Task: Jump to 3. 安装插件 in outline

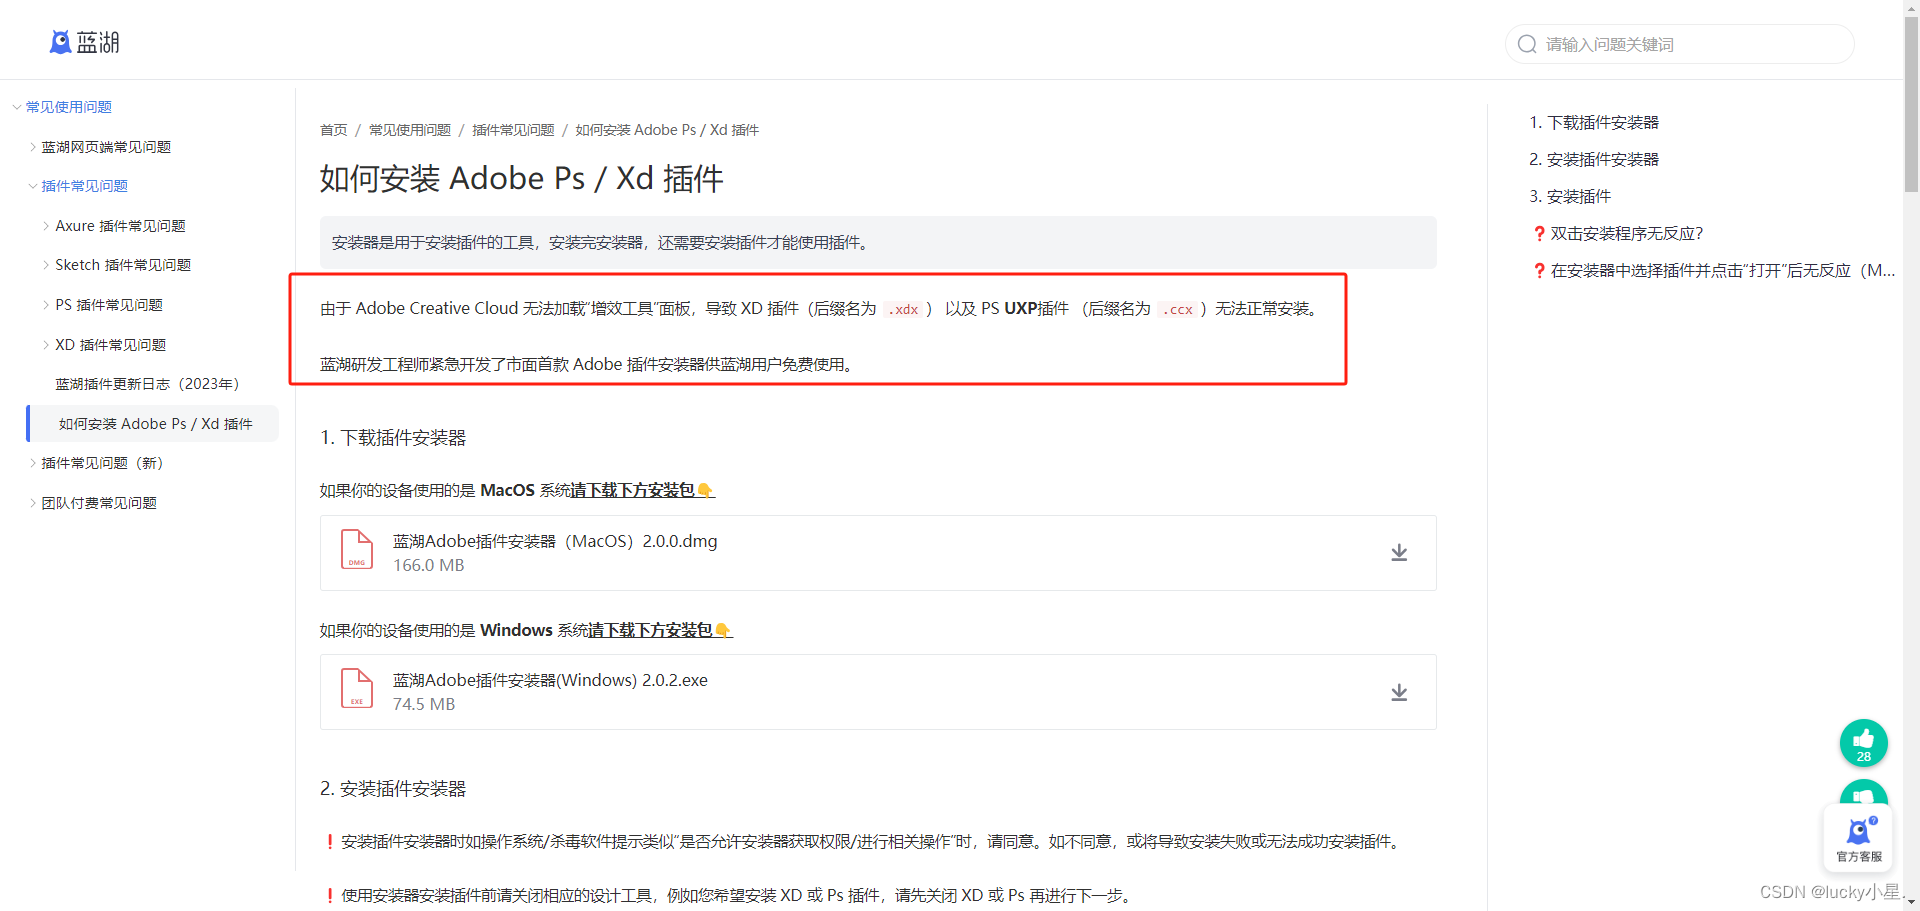Action: 1570,197
